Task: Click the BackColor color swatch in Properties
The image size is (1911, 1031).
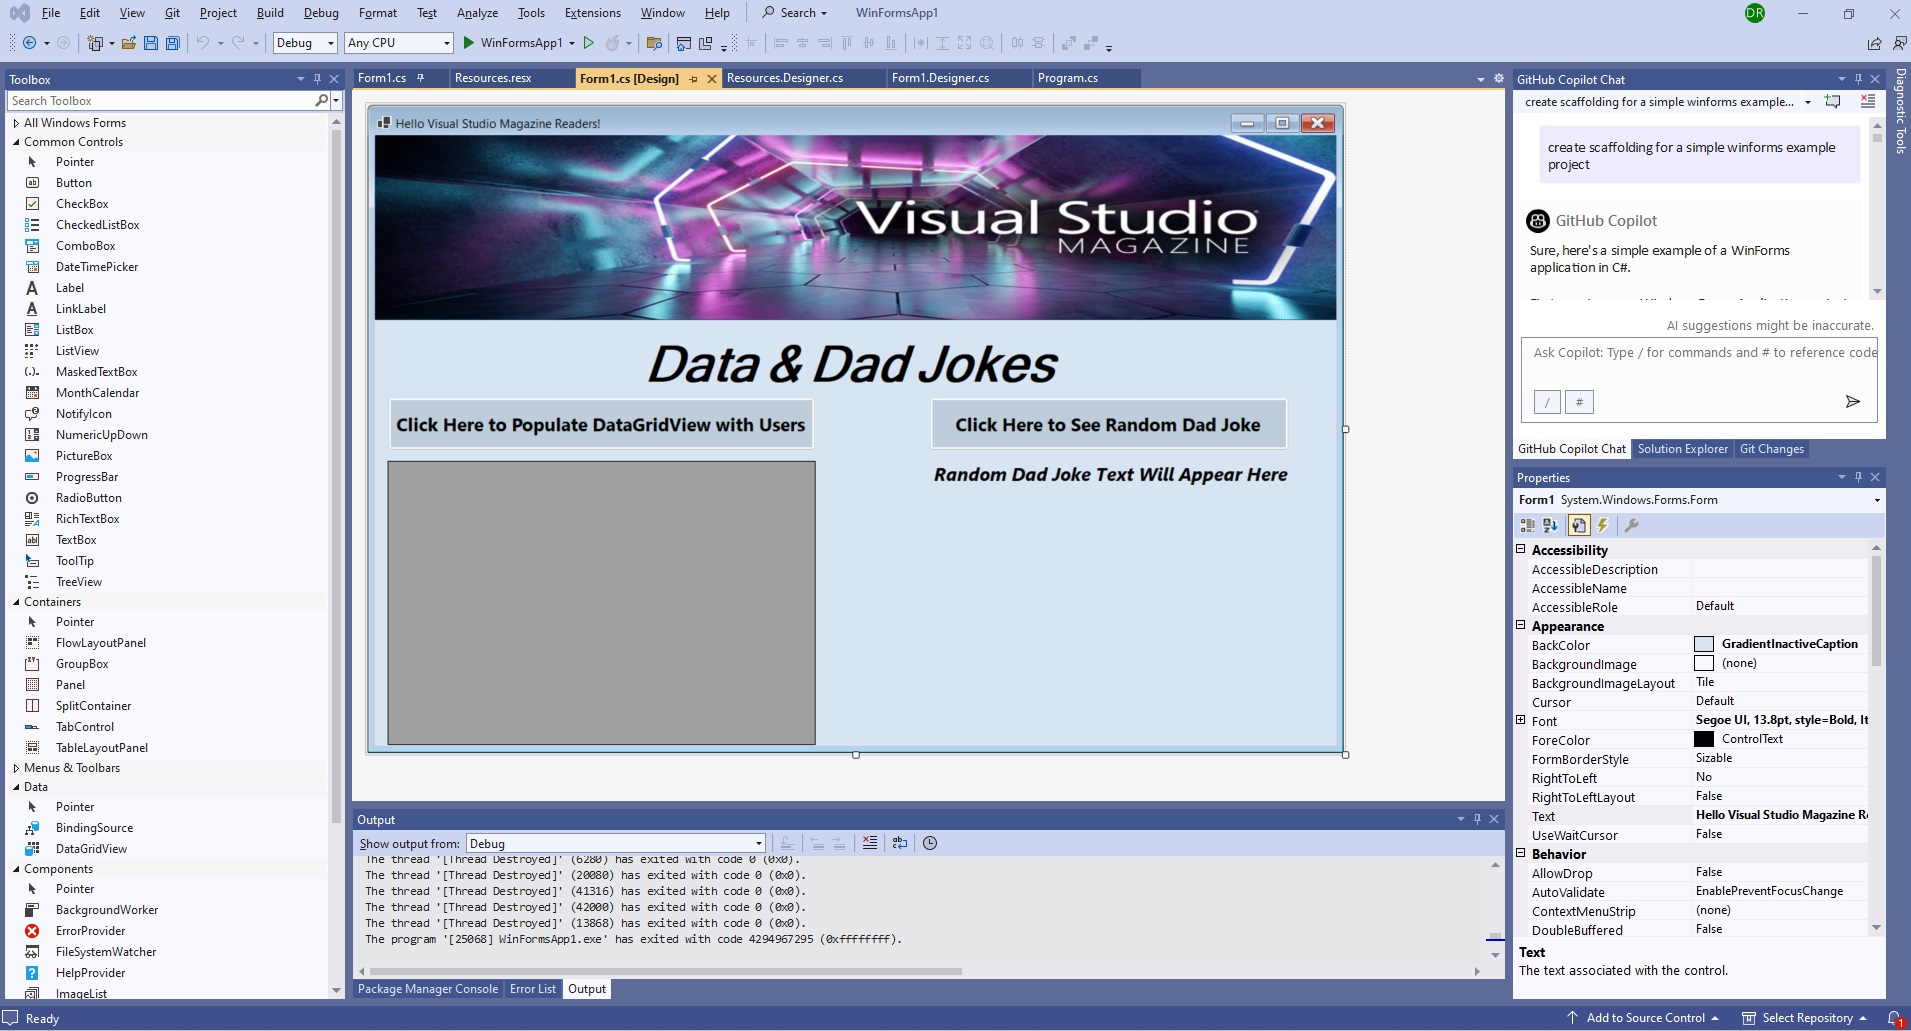Action: tap(1704, 644)
